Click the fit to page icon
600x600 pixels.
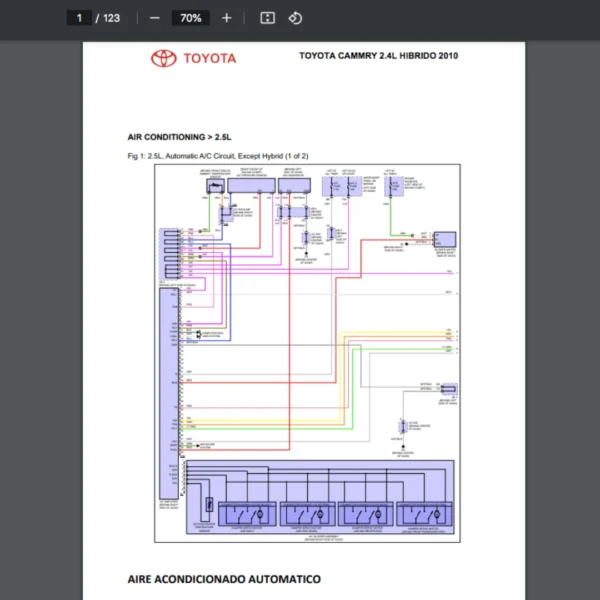click(267, 18)
